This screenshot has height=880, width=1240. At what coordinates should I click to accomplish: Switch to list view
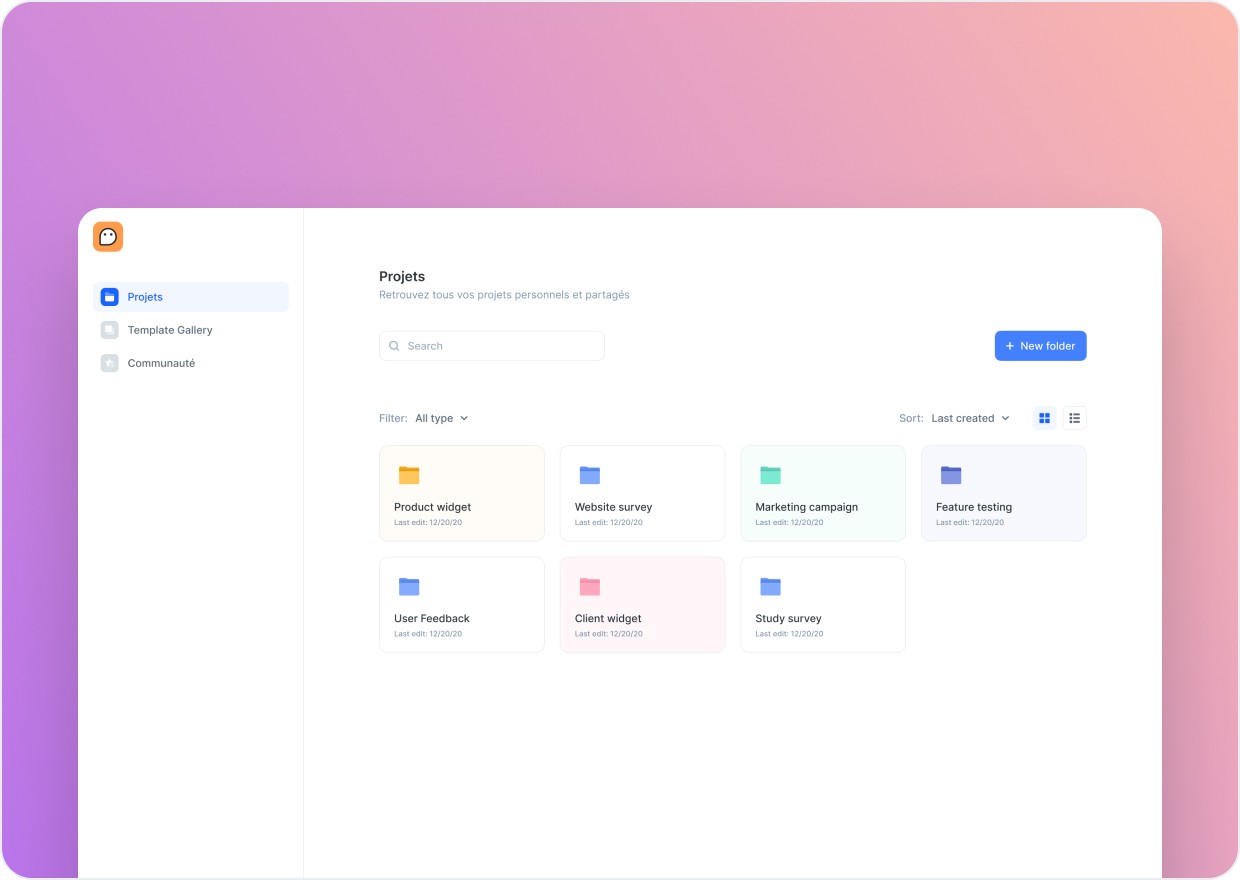(x=1075, y=418)
